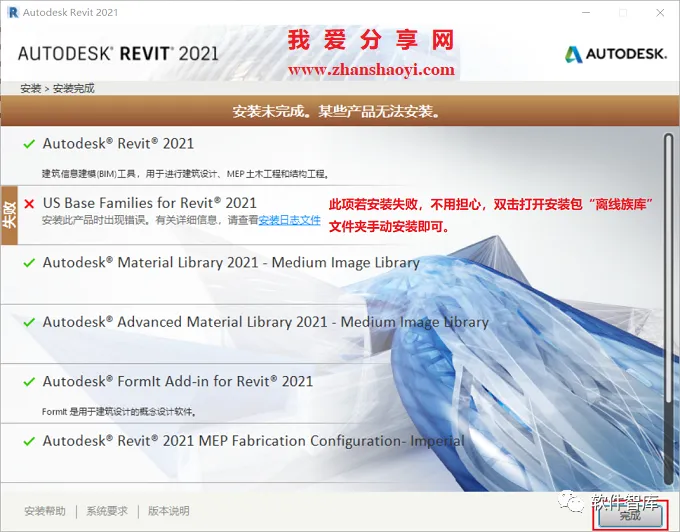Click checkmark beside Advanced Material Library 2021
The width and height of the screenshot is (680, 532).
pos(29,322)
